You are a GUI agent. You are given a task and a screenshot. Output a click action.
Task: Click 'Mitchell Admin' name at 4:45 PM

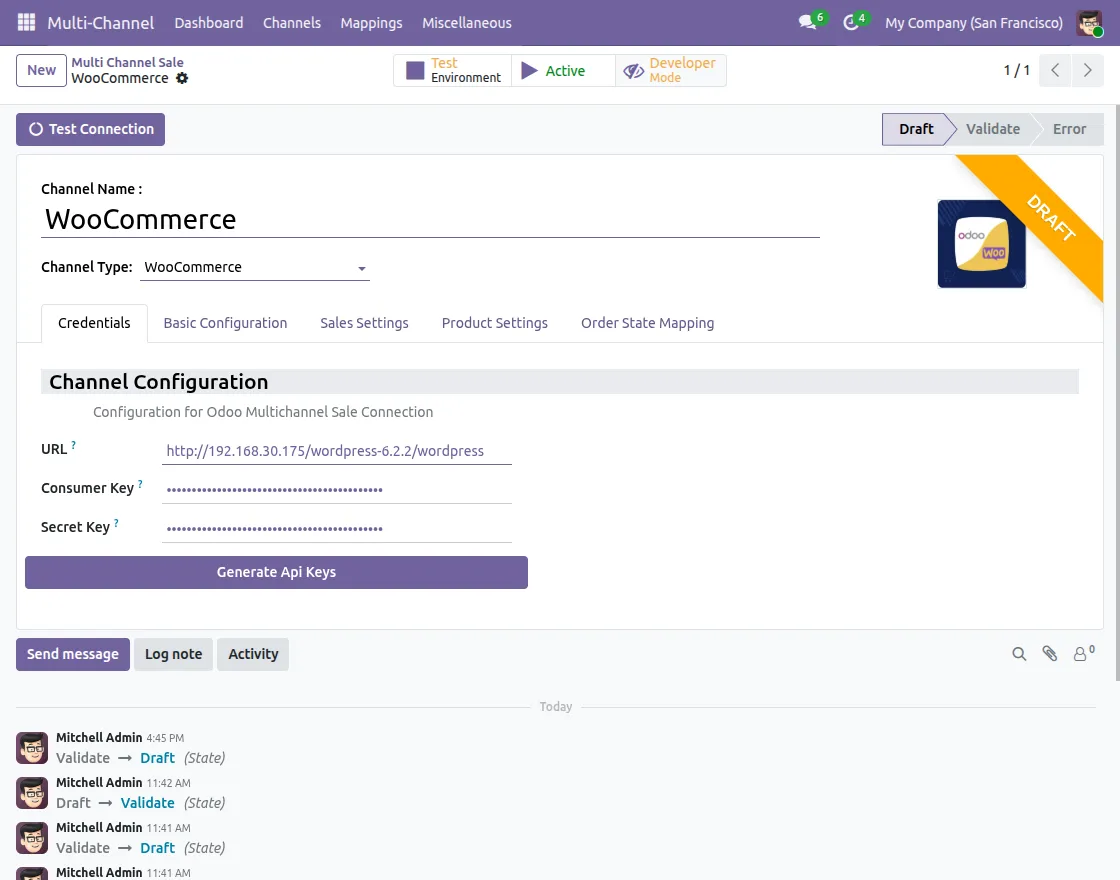click(x=99, y=737)
